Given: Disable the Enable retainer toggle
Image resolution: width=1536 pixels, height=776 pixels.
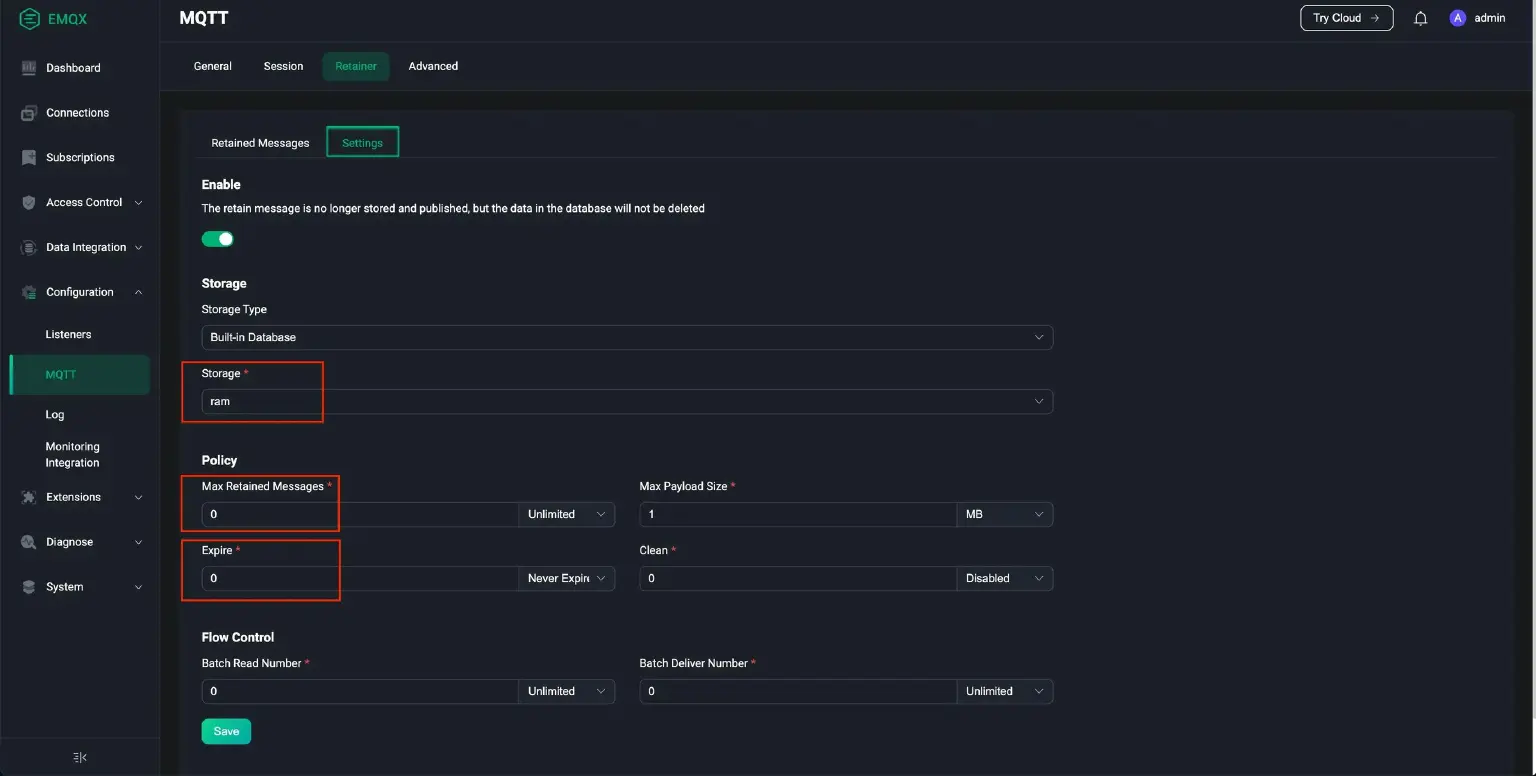Looking at the screenshot, I should (217, 238).
